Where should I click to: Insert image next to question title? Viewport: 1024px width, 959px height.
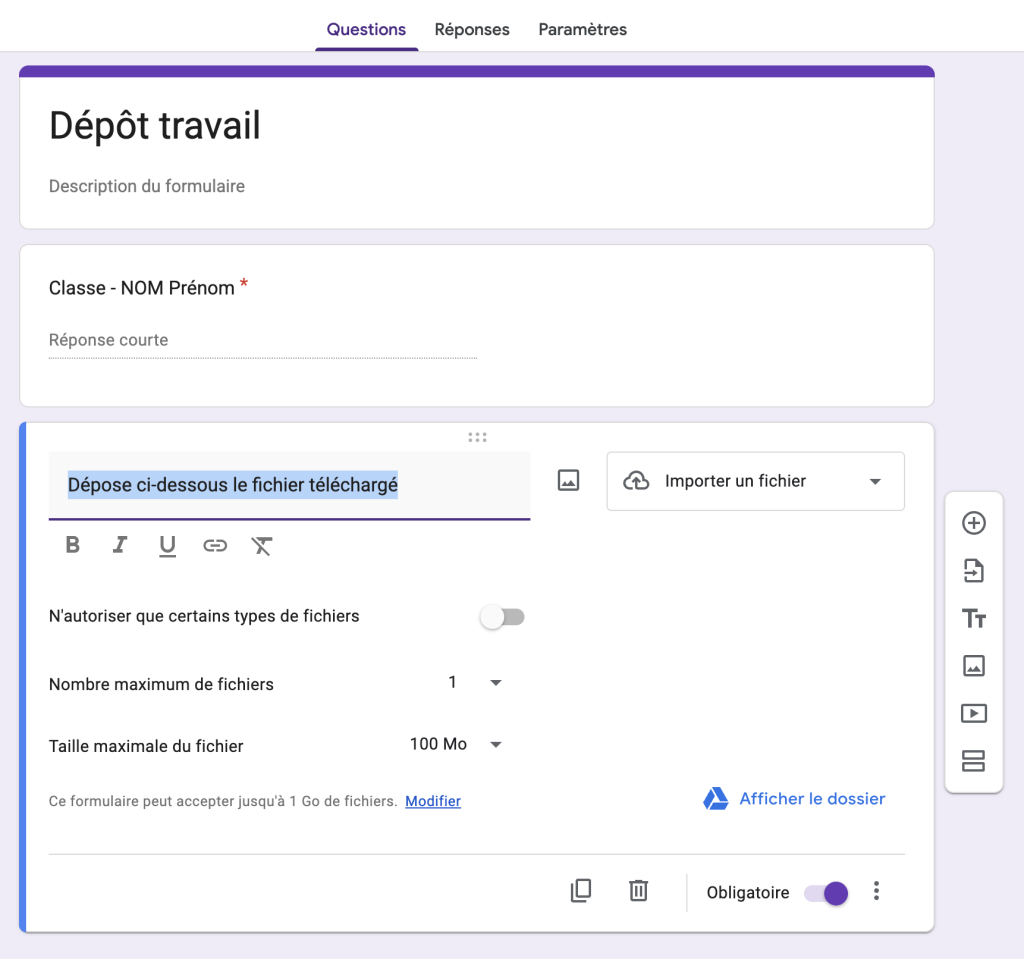click(x=568, y=481)
